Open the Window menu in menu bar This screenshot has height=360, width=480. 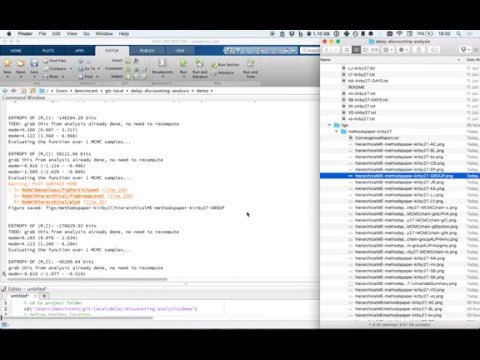tap(104, 34)
